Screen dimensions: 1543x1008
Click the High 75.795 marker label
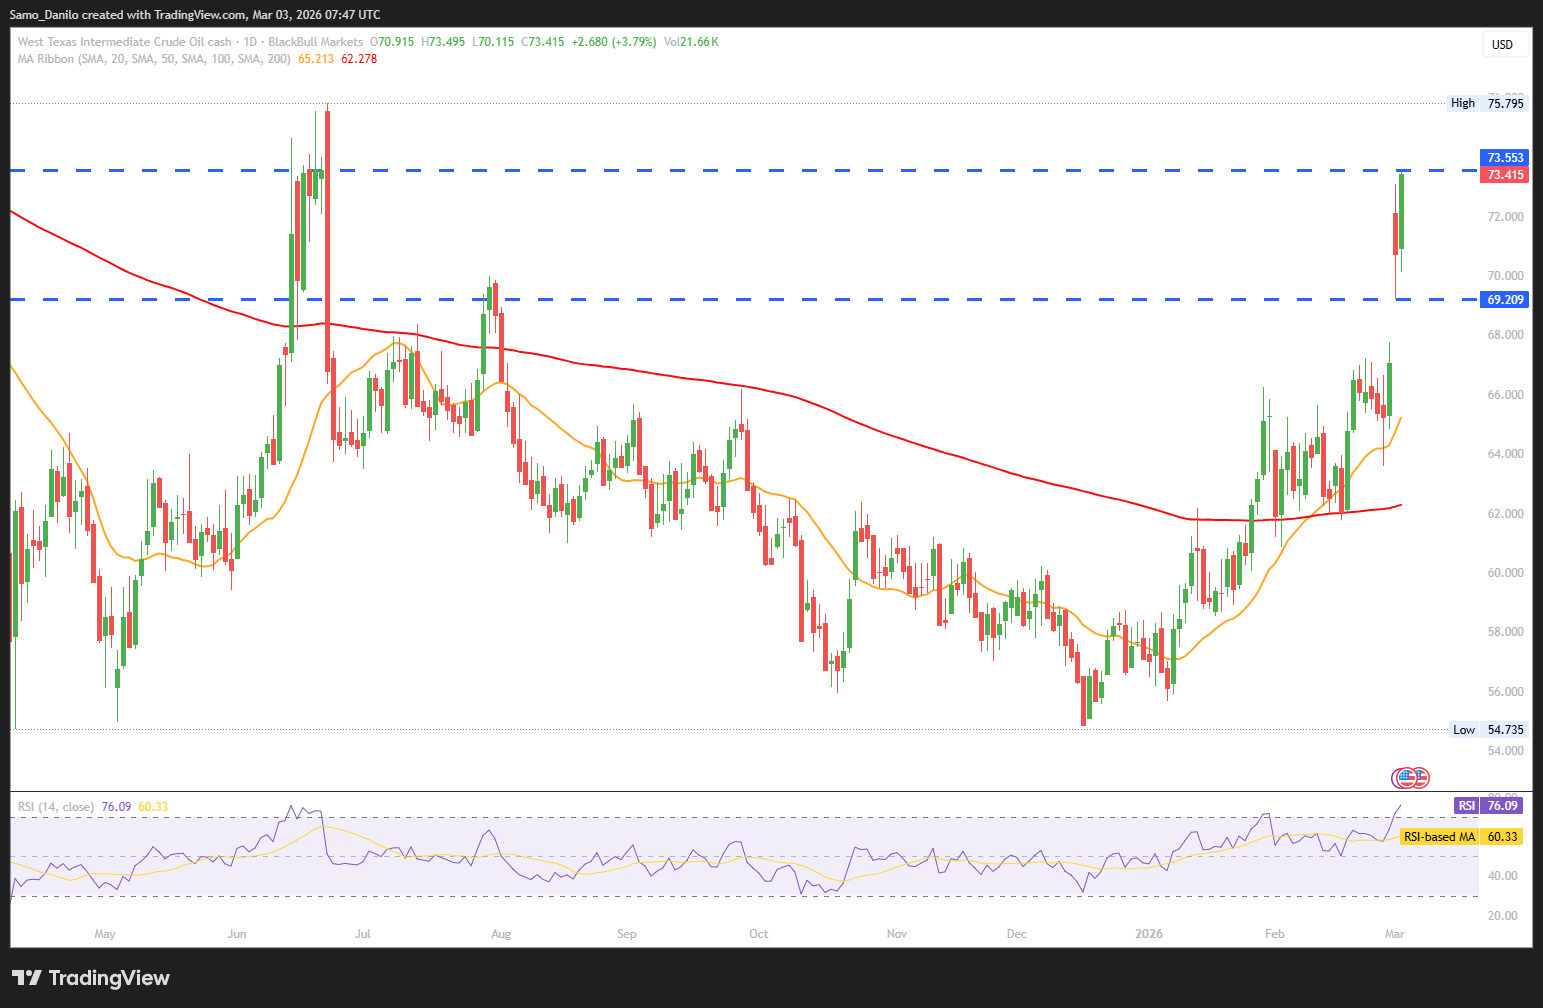[1488, 103]
